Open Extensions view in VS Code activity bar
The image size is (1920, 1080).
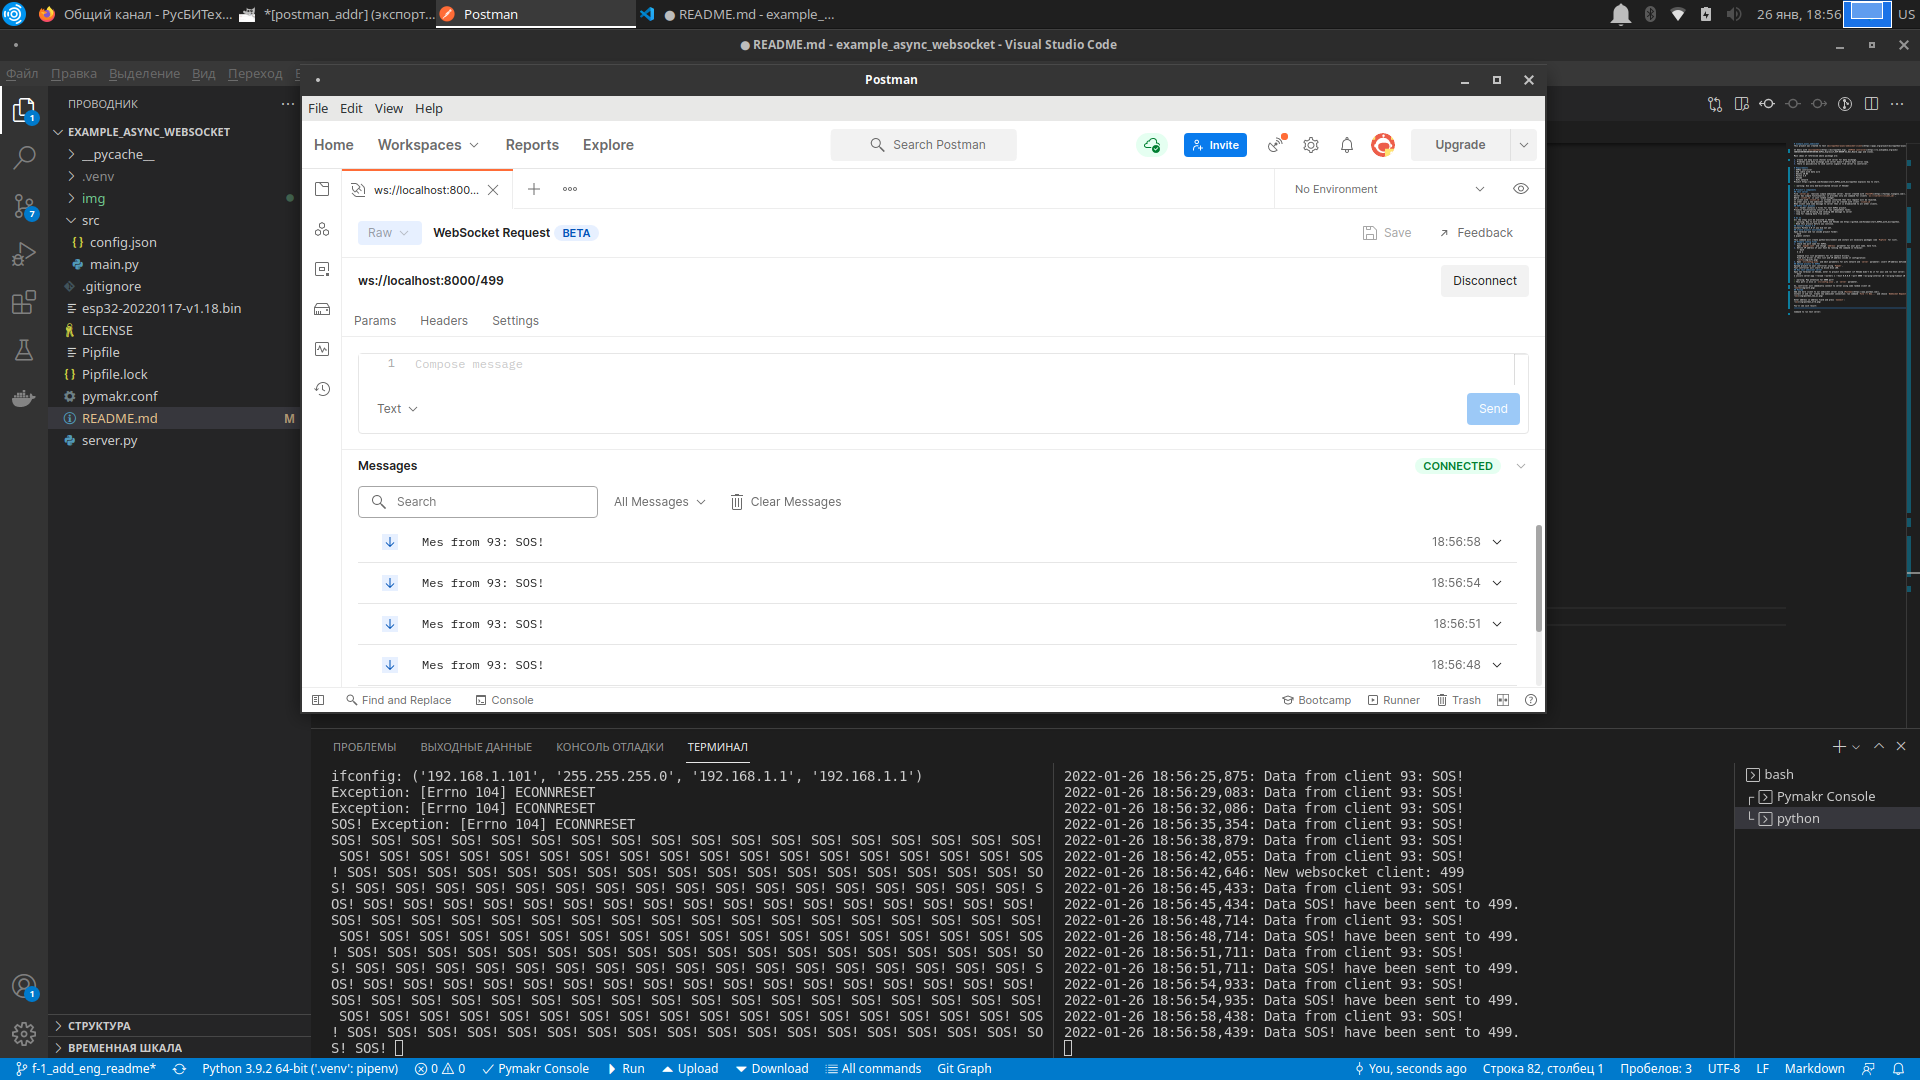tap(24, 302)
